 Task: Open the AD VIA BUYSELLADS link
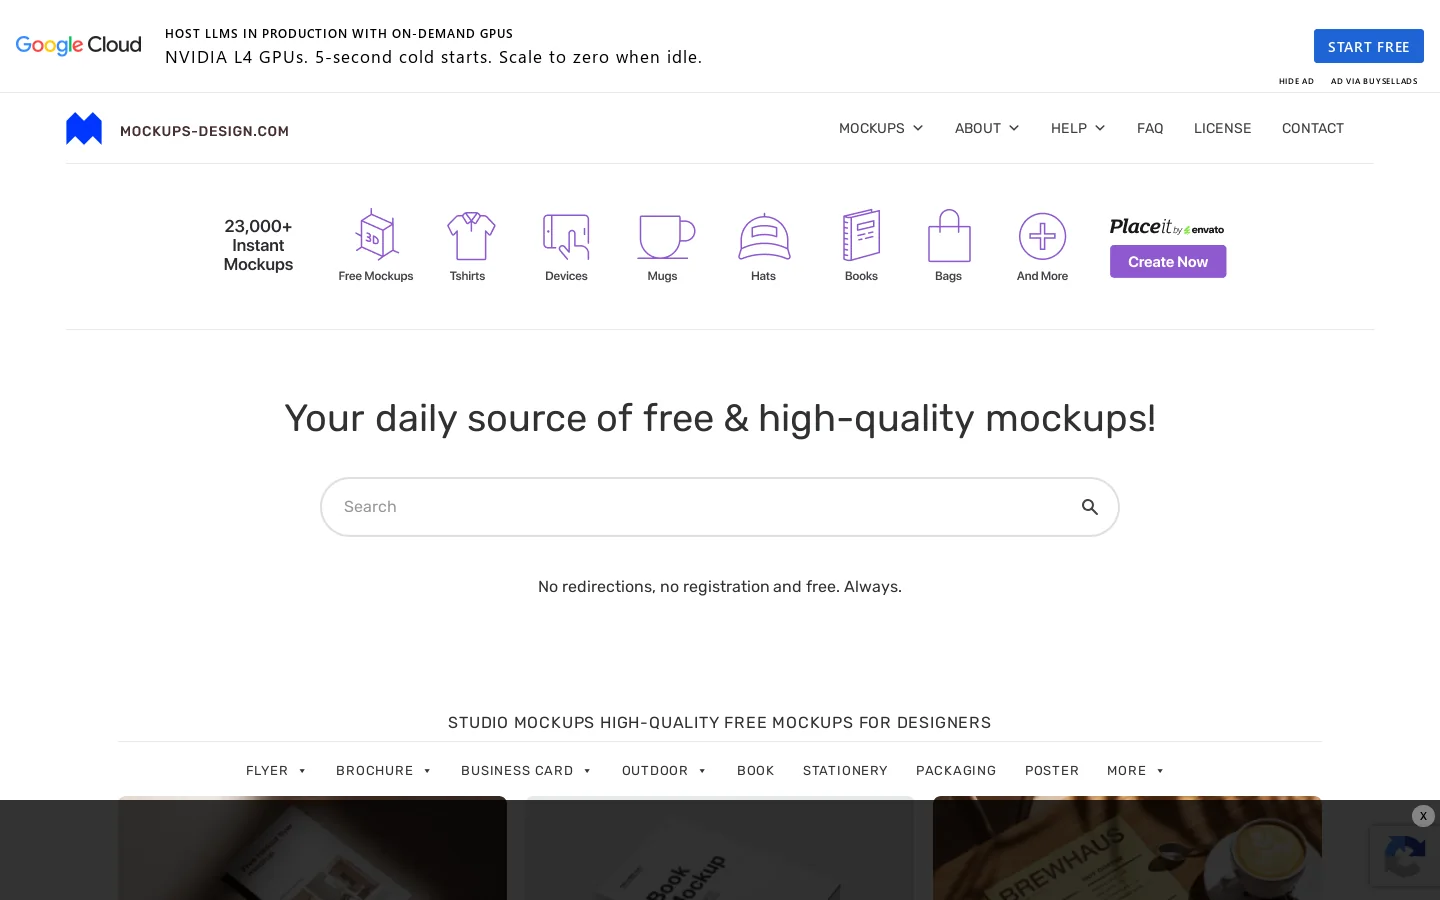pos(1374,81)
